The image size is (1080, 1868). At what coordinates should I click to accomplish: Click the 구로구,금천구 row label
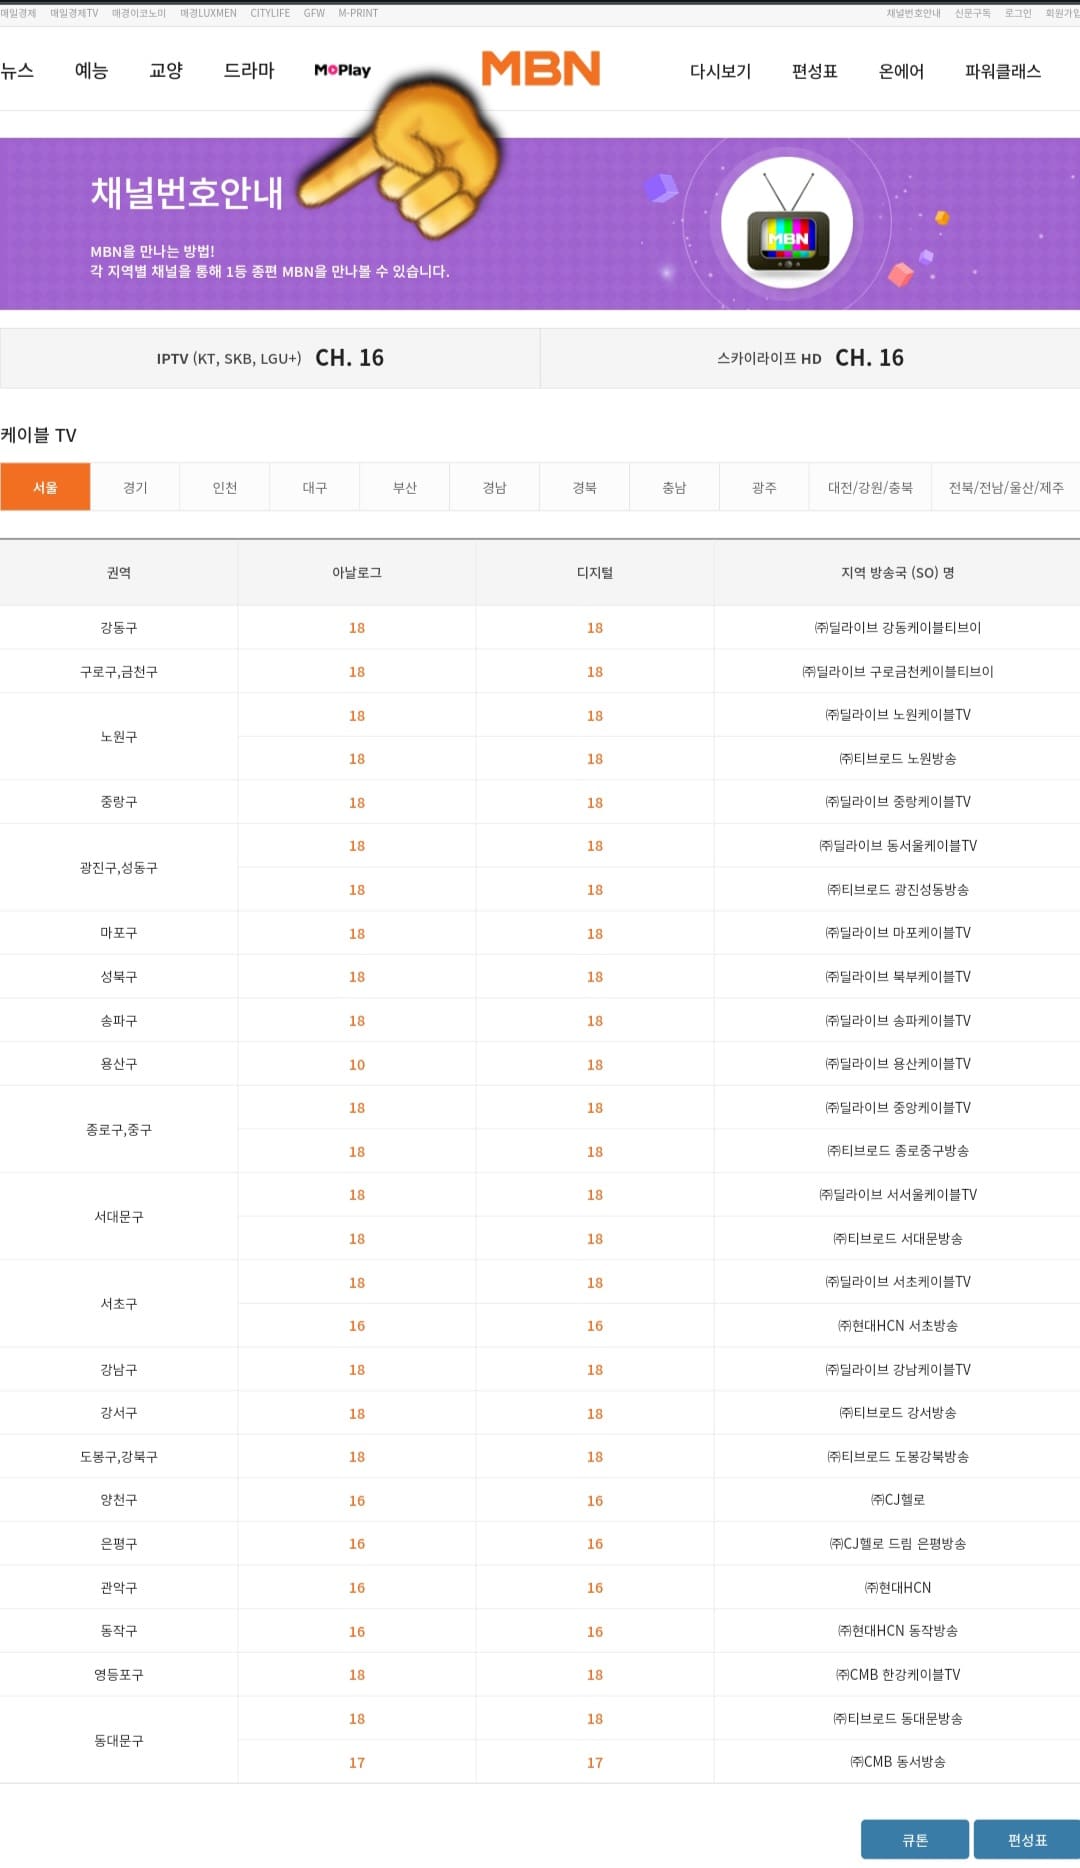point(119,671)
